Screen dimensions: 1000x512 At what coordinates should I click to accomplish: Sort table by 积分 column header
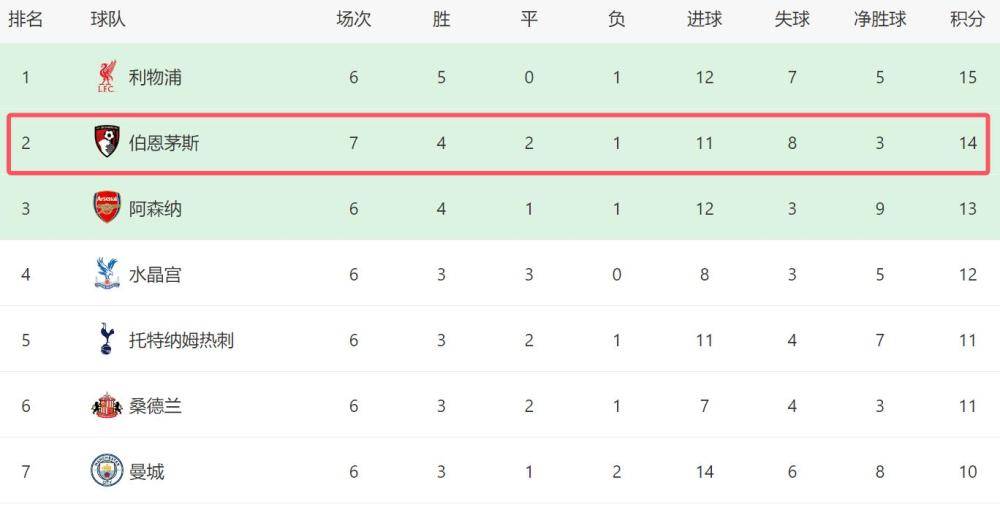(967, 19)
